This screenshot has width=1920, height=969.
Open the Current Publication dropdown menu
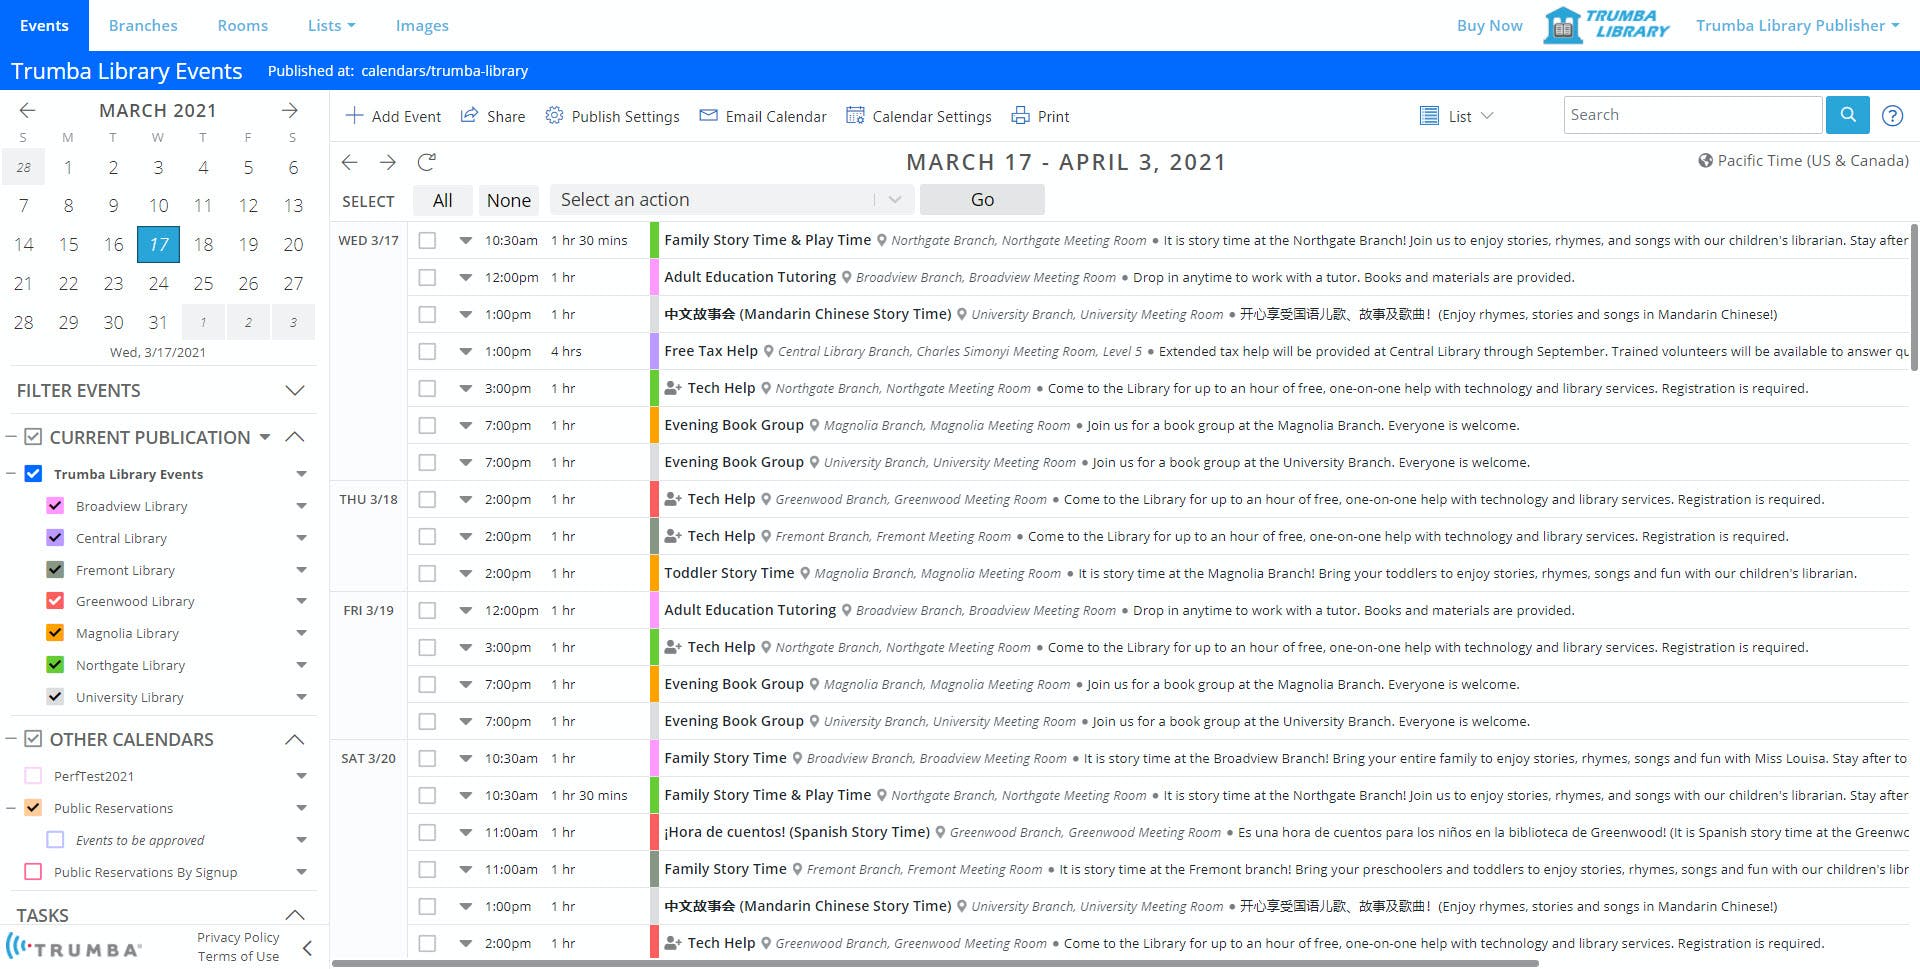click(265, 437)
